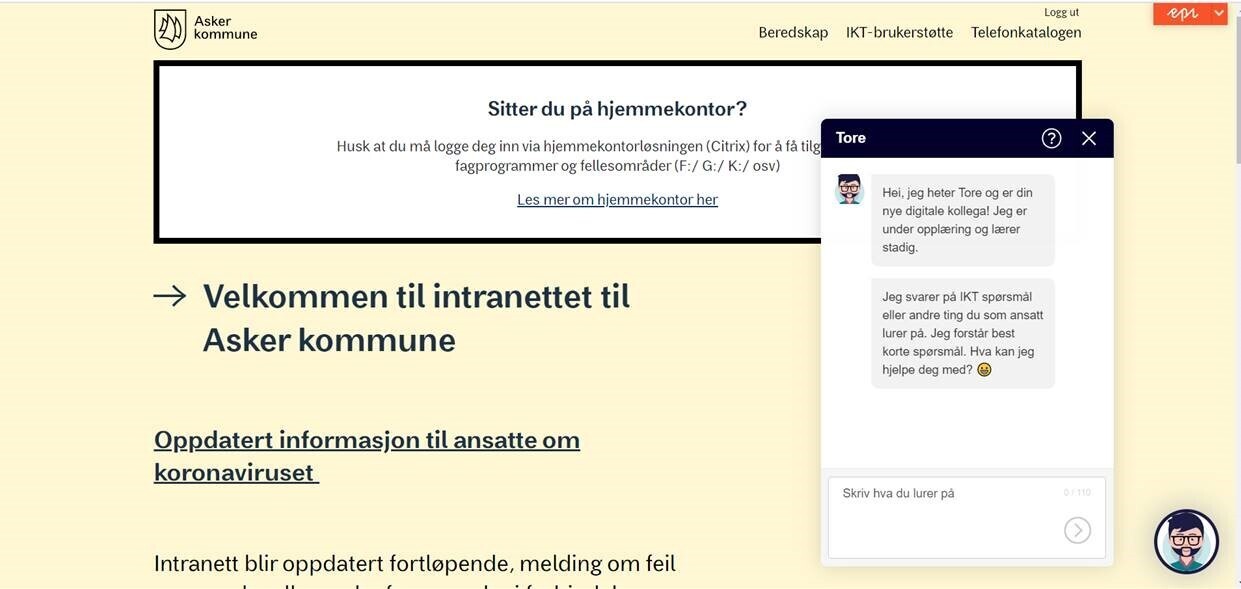This screenshot has width=1241, height=589.
Task: Click the arrow icon beside Velkommen heading
Action: 170,296
